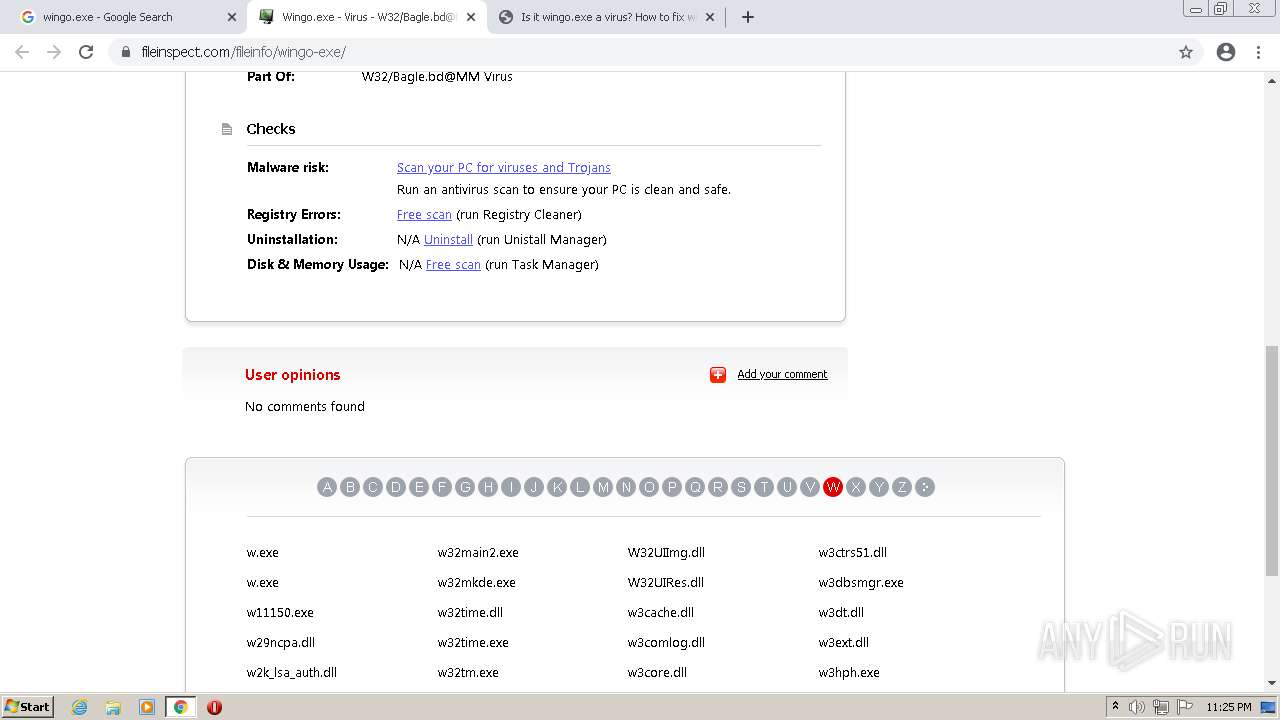Image resolution: width=1280 pixels, height=720 pixels.
Task: Open the w32mkde.exe file entry
Action: pyautogui.click(x=476, y=582)
